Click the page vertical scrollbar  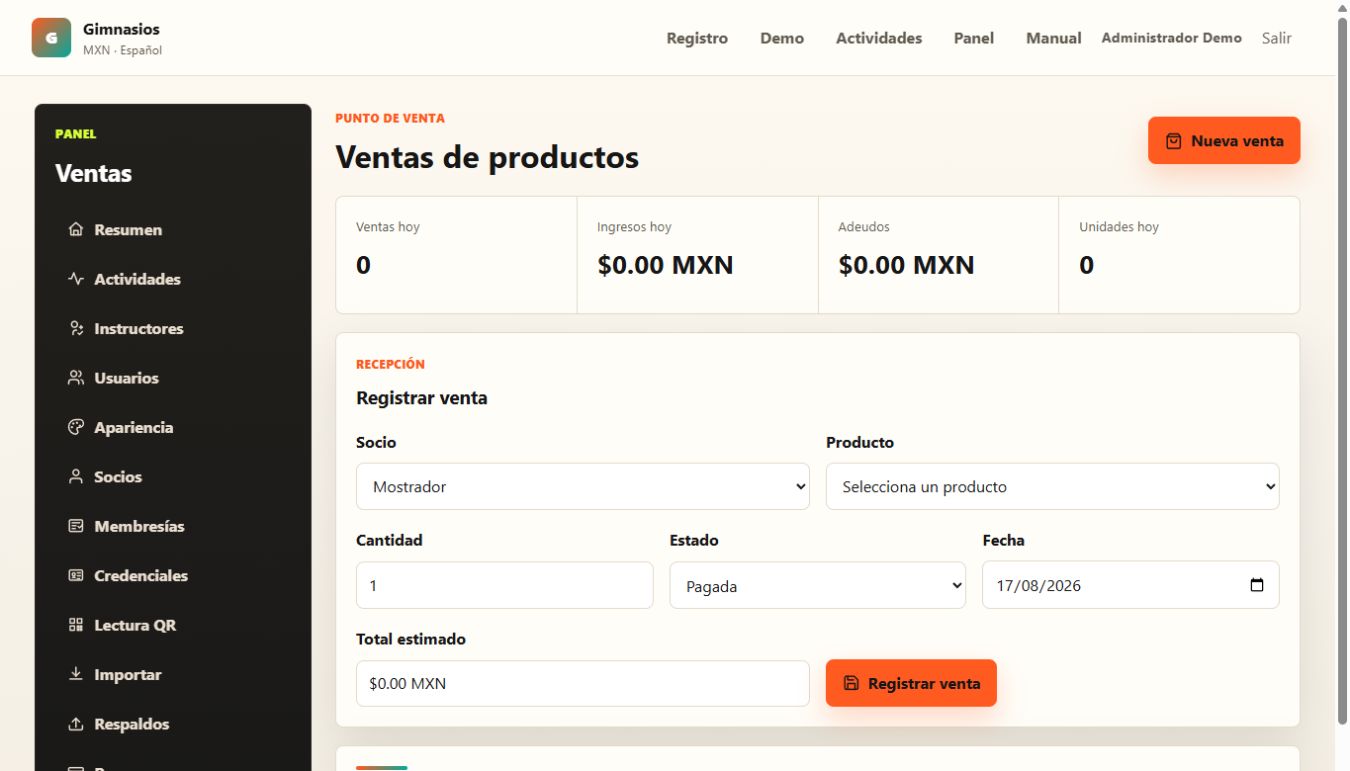[x=1342, y=372]
